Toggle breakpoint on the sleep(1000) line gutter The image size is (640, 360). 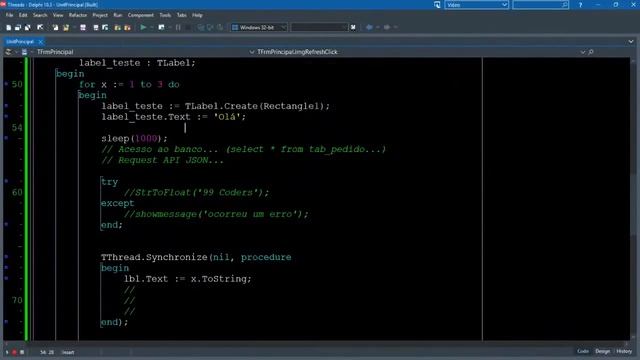tap(6, 138)
